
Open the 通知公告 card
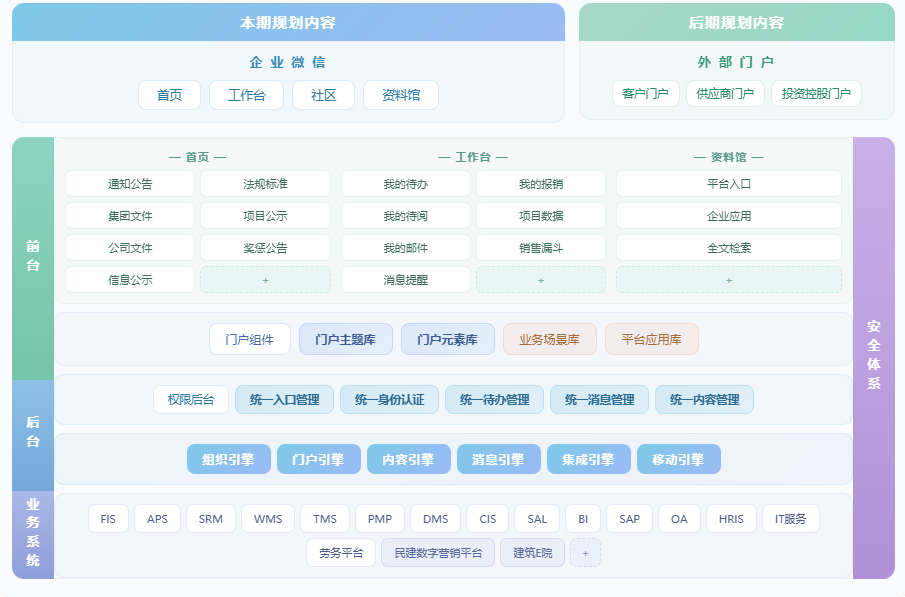(130, 184)
